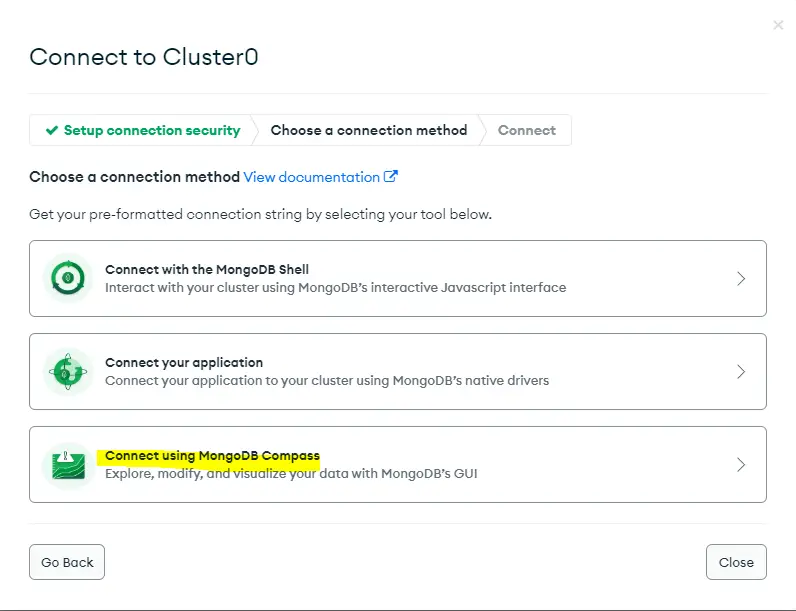Select Connect with the MongoDB Shell title
Screen dimensions: 796x611
click(x=207, y=269)
